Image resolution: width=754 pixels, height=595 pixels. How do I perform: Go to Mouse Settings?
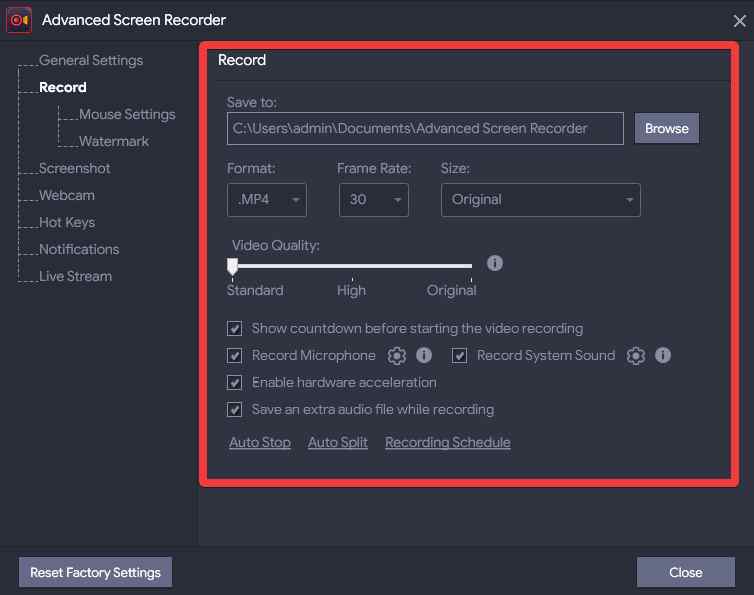[x=127, y=114]
